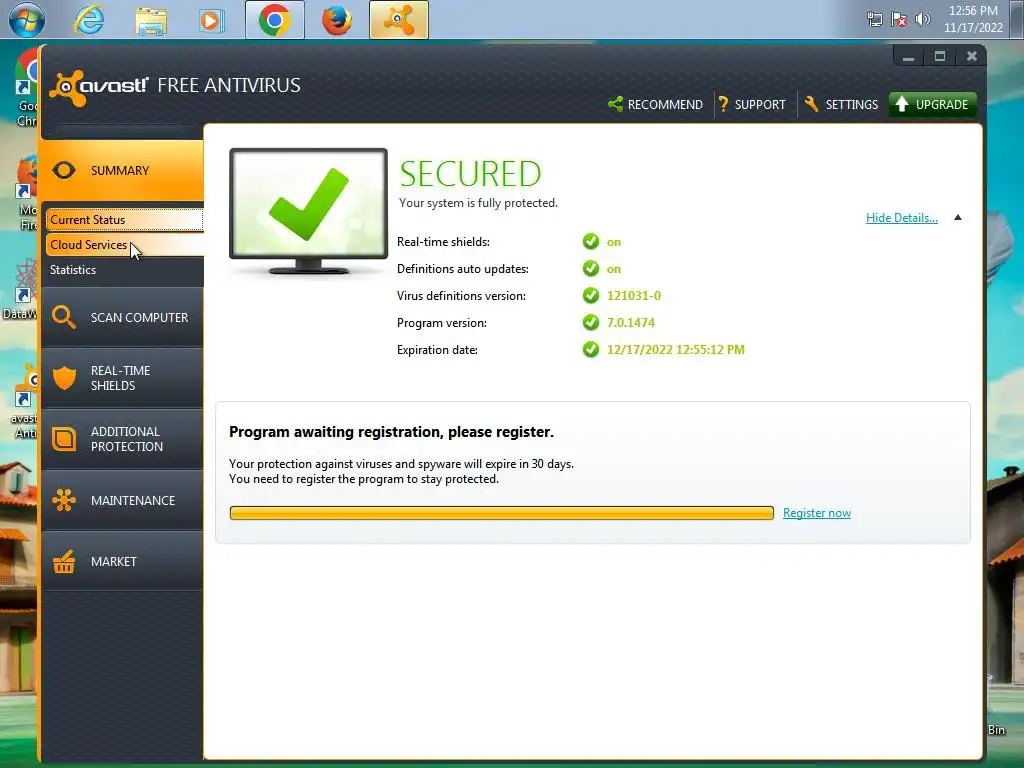Screen dimensions: 1024x768
Task: Click the secured monitor checkmark image
Action: coord(308,210)
